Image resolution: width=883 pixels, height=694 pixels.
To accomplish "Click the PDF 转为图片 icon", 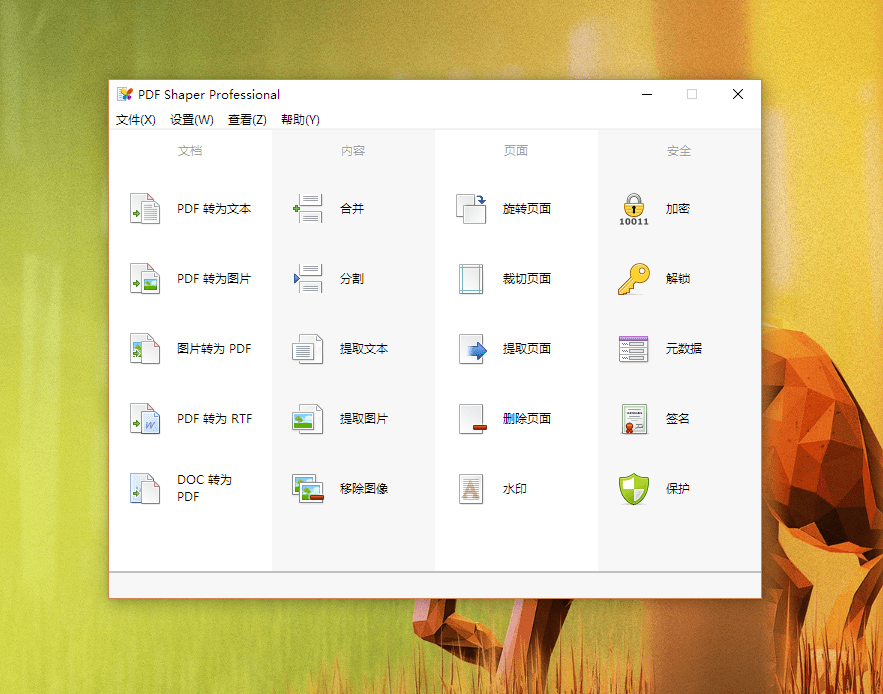I will [x=145, y=278].
